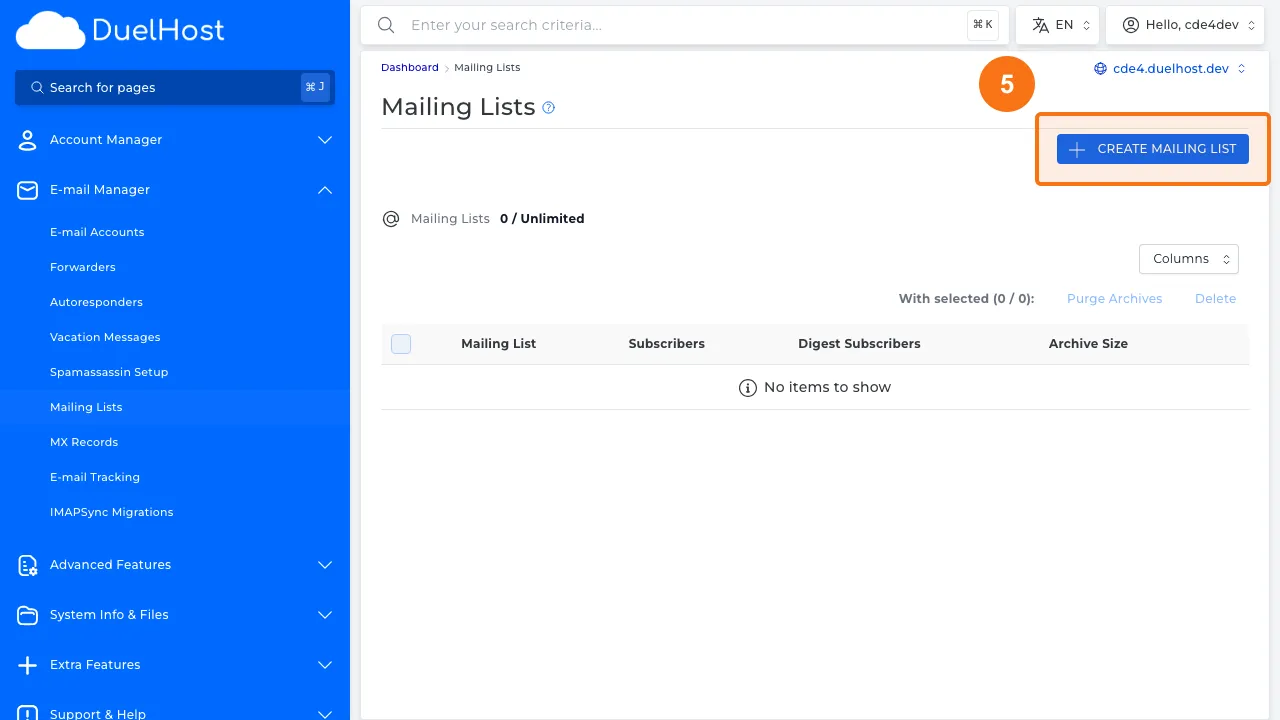Screen dimensions: 1280x720
Task: Select the E-mail Manager envelope icon
Action: [x=27, y=190]
